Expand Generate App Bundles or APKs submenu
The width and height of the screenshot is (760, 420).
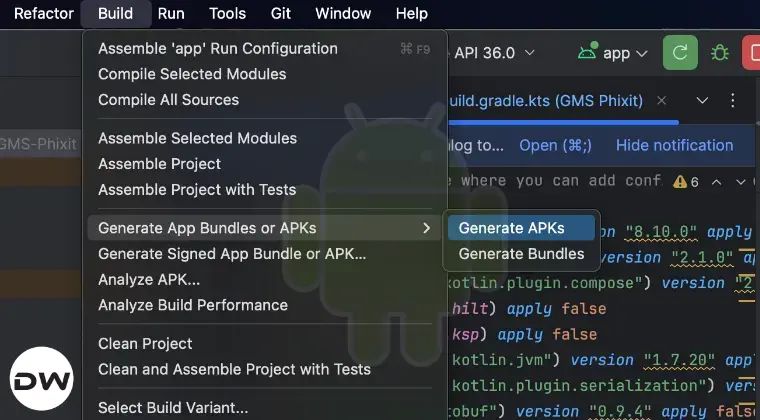(264, 228)
